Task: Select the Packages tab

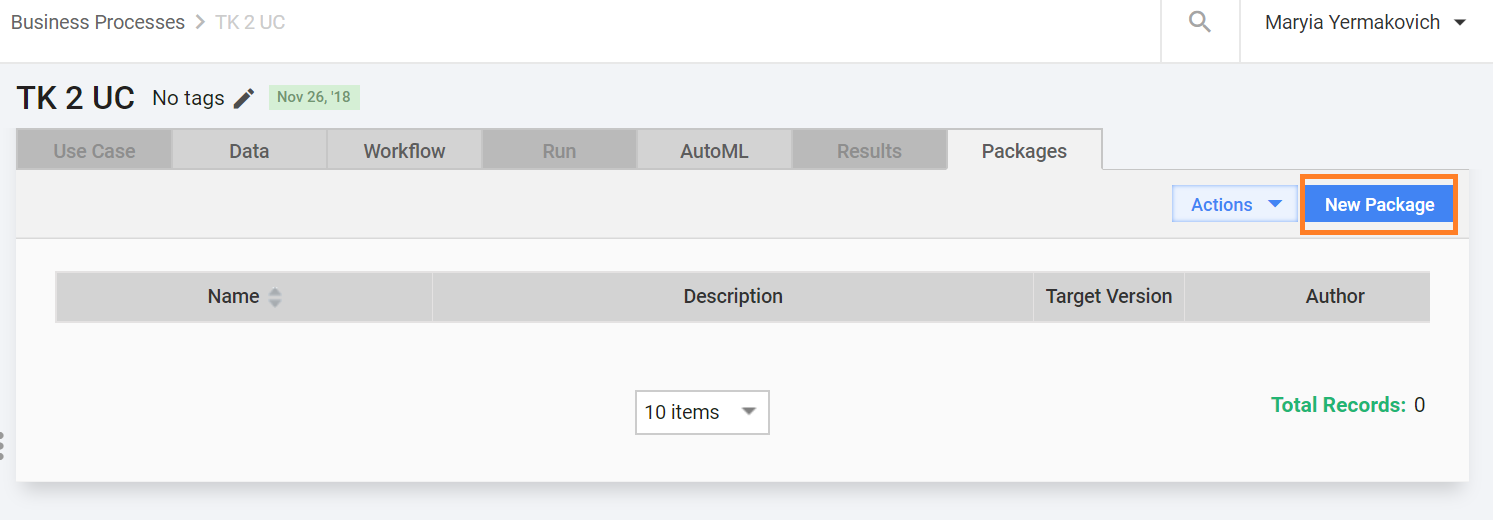Action: tap(1024, 151)
